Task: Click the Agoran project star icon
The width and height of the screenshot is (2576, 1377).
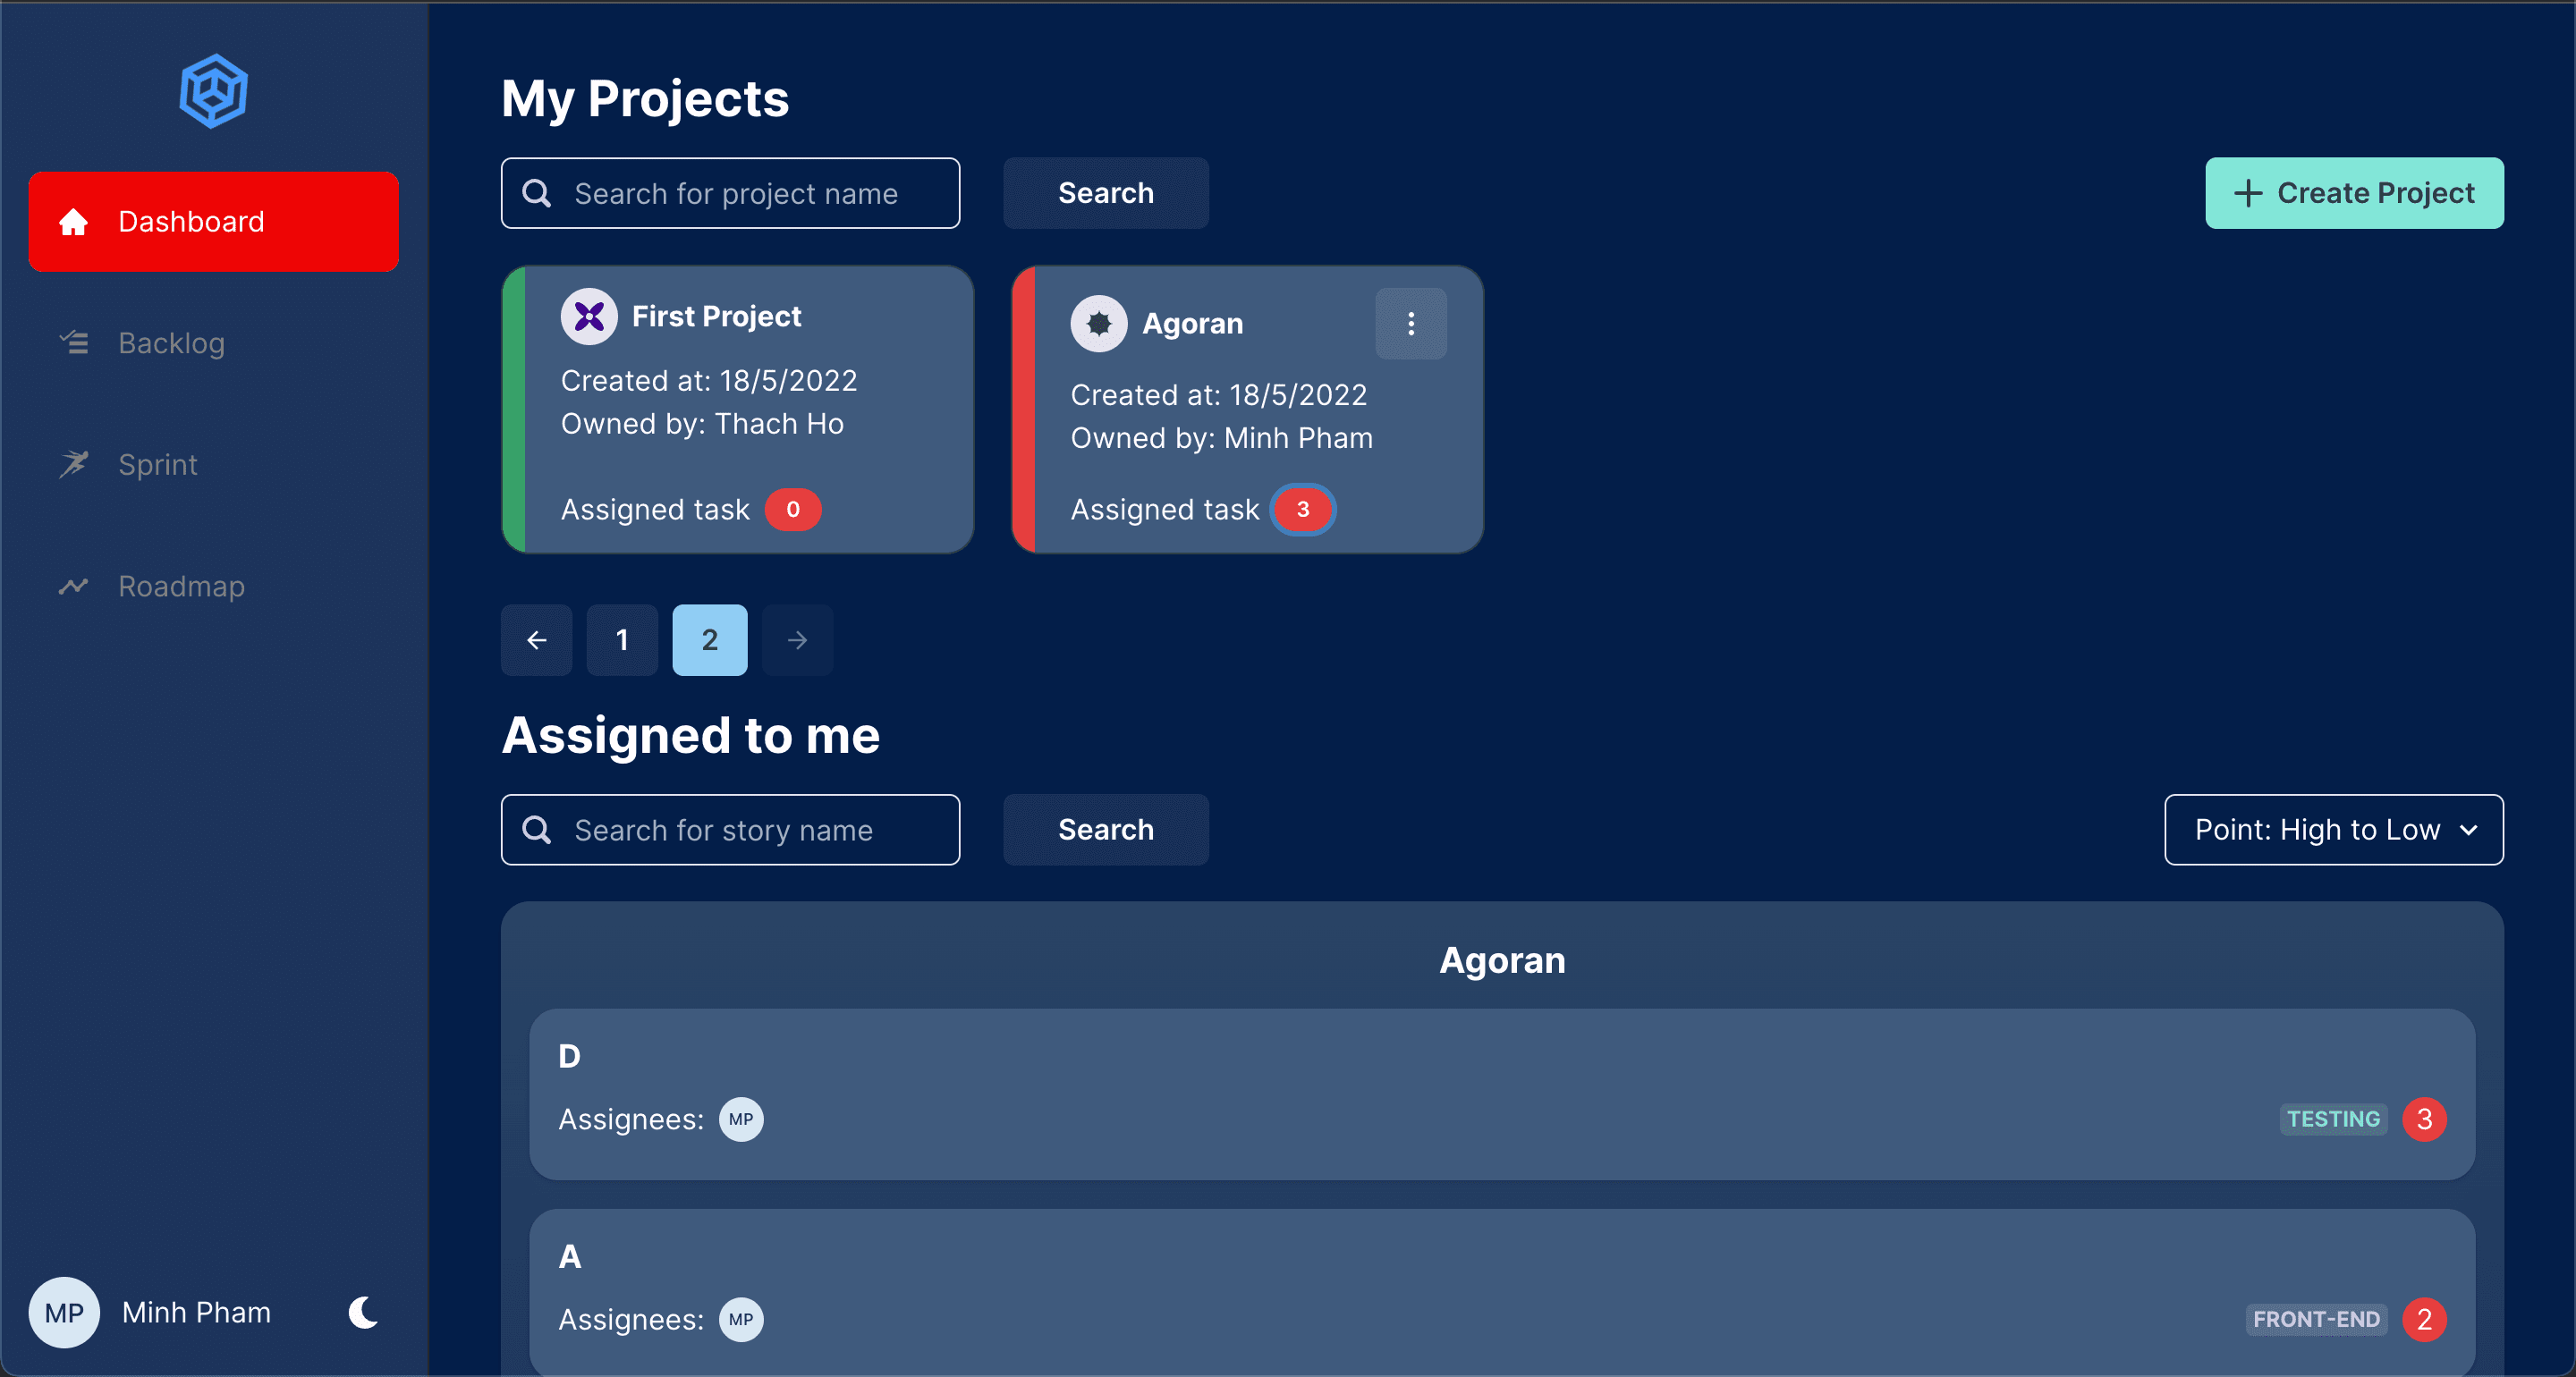Action: [1099, 324]
